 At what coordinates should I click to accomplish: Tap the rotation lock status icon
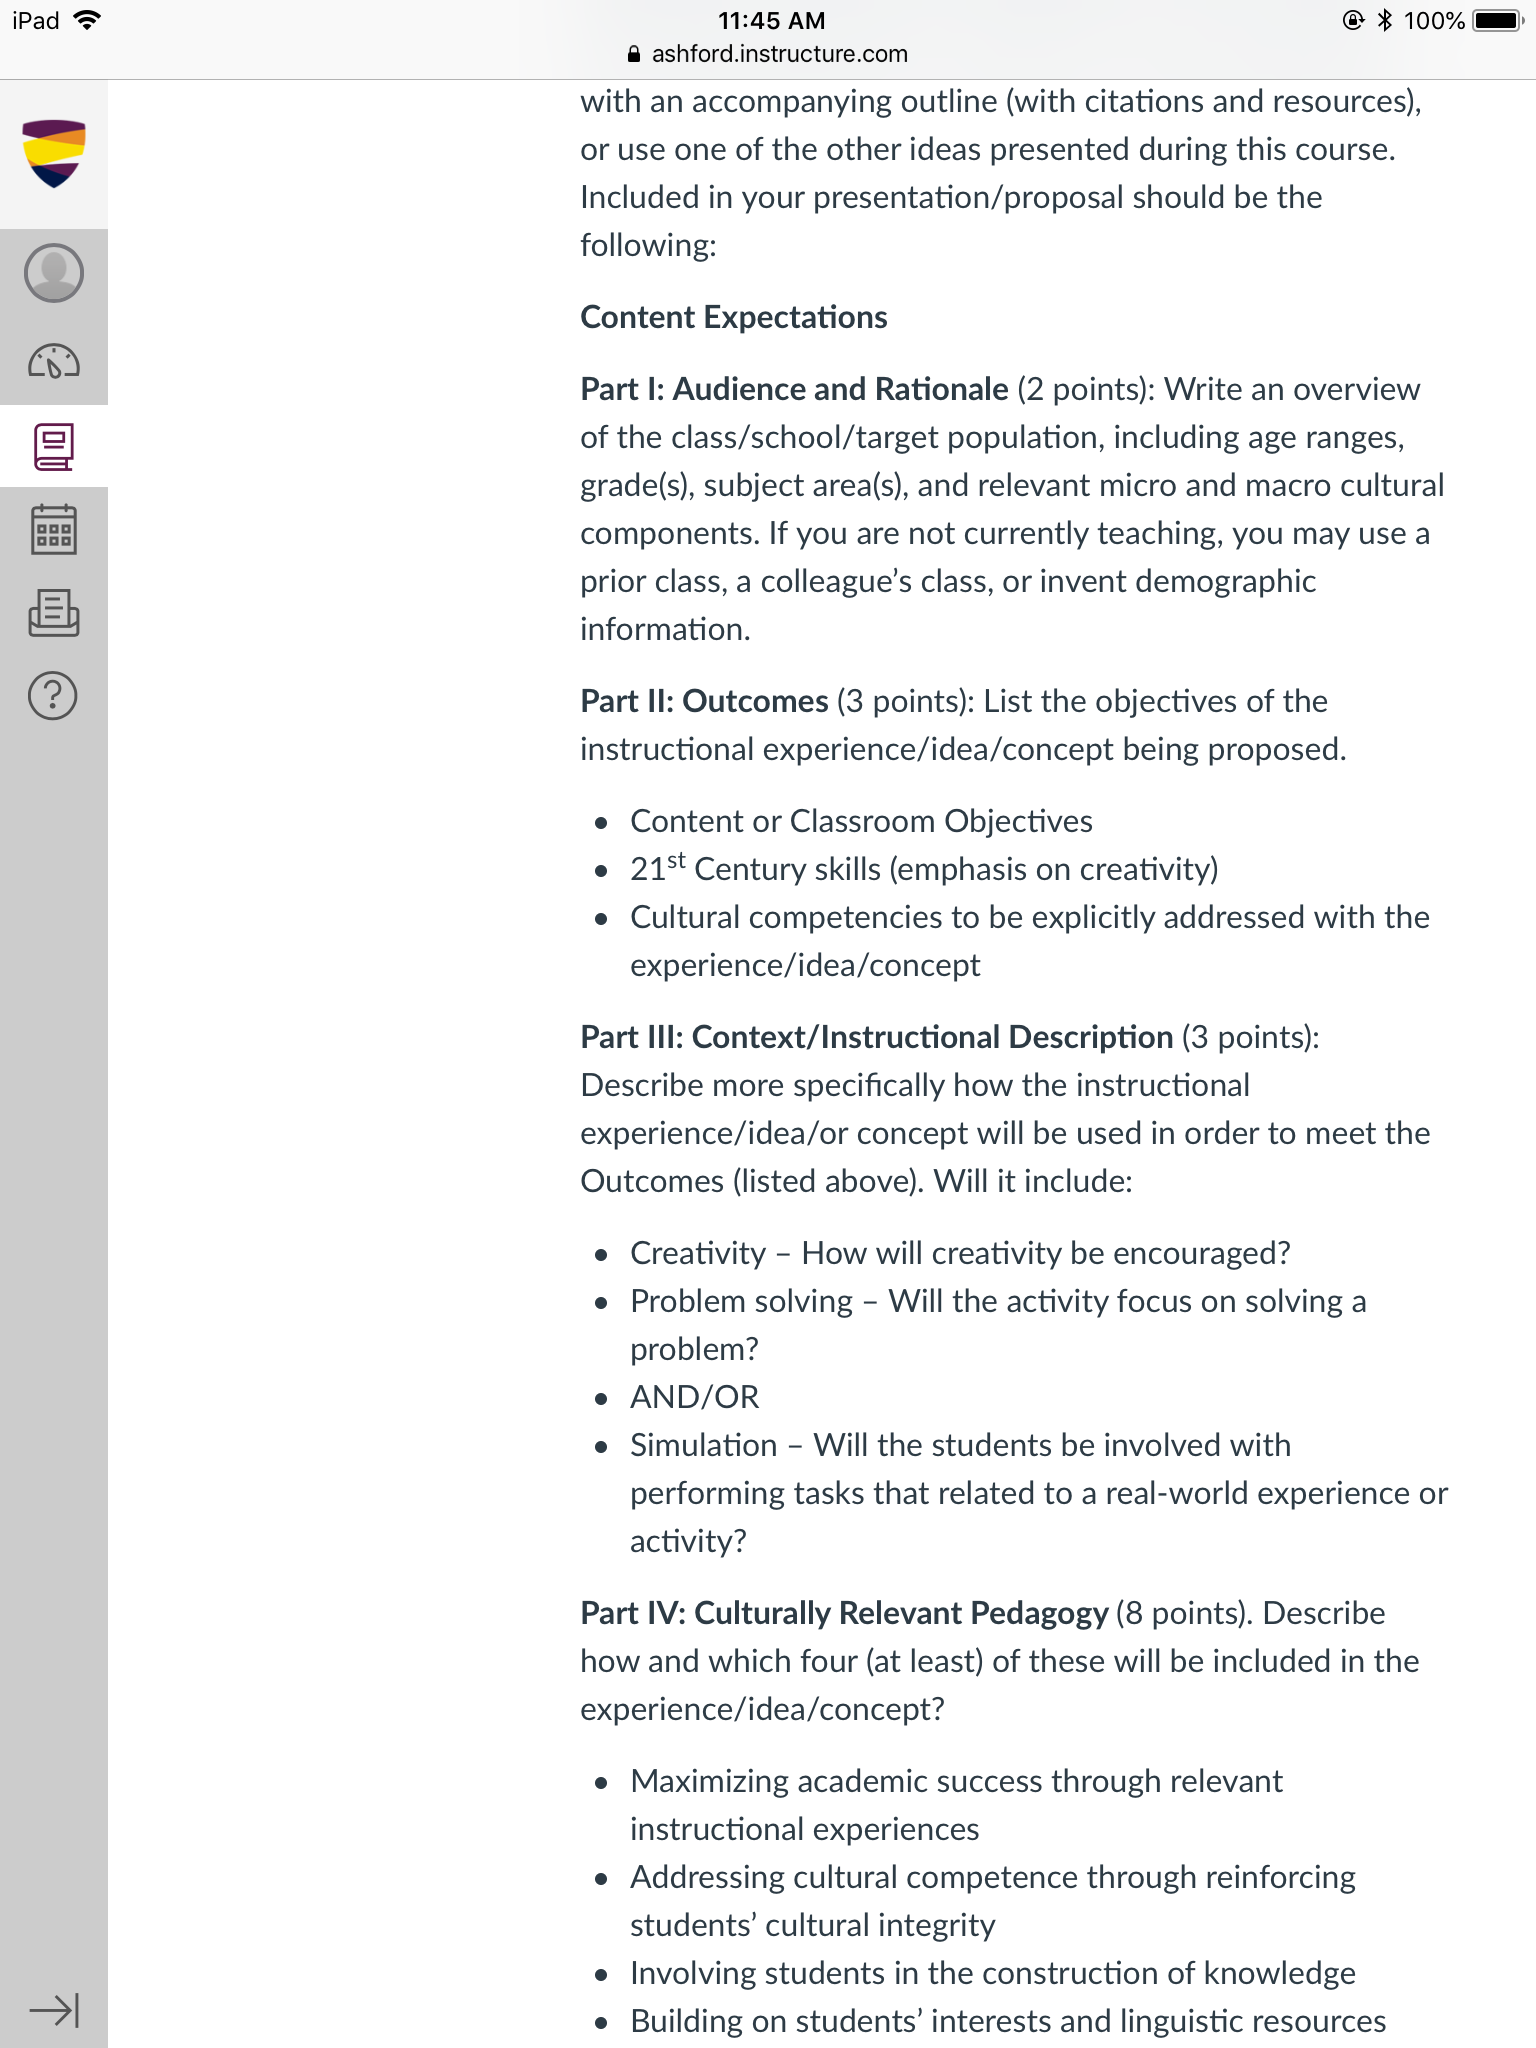click(1353, 20)
